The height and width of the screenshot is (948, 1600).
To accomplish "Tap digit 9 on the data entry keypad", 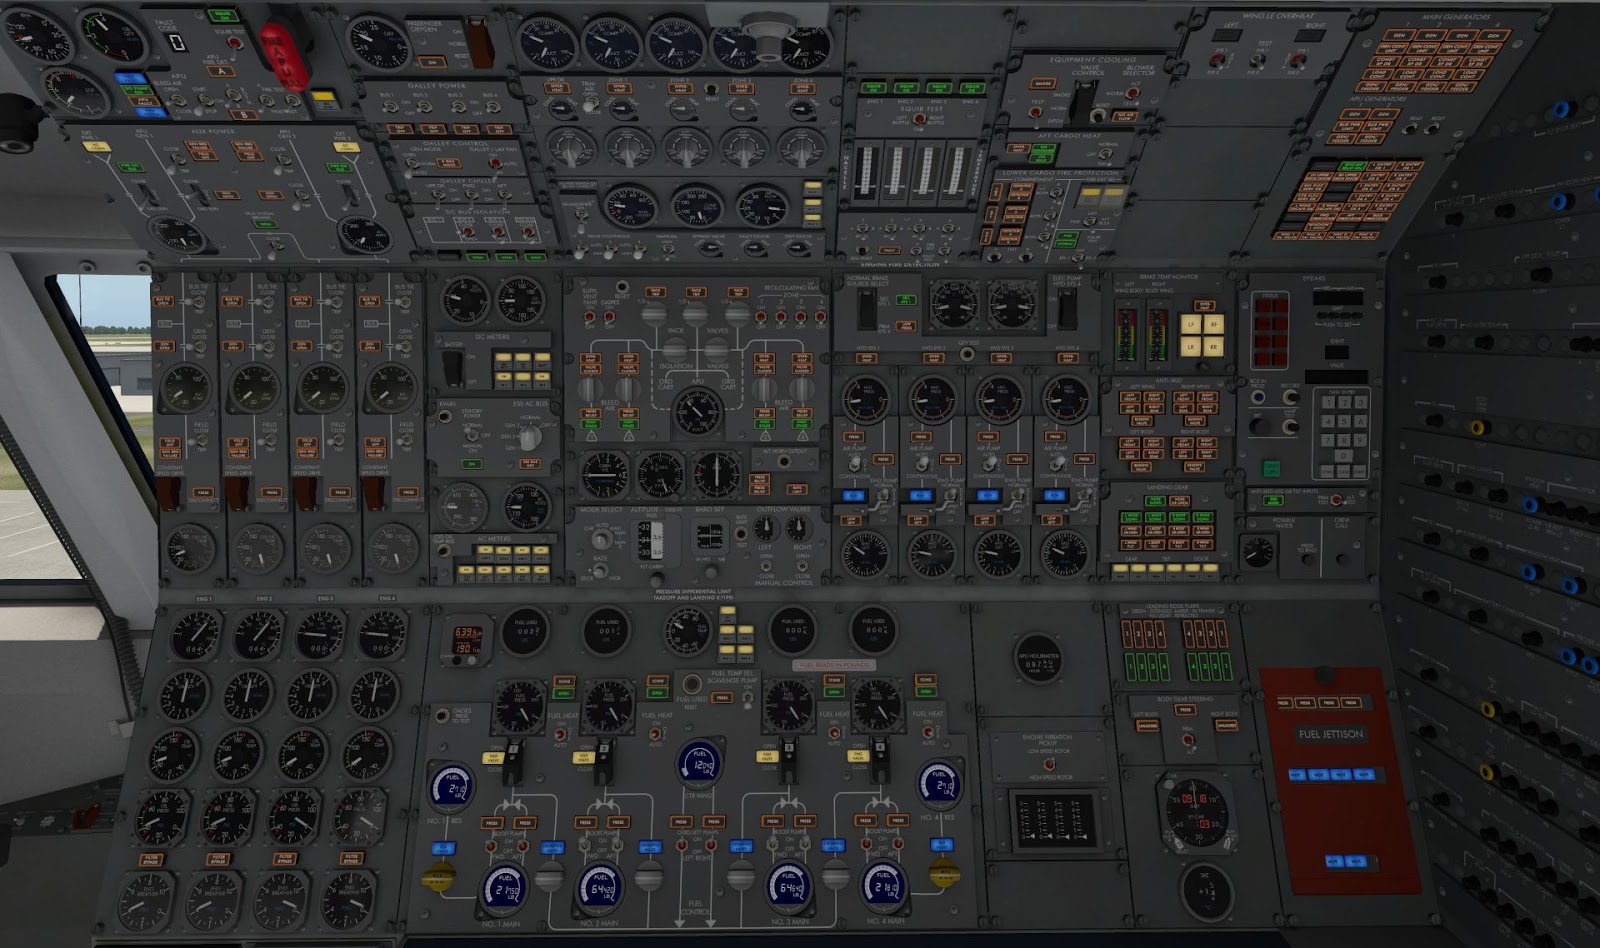I will 1361,439.
